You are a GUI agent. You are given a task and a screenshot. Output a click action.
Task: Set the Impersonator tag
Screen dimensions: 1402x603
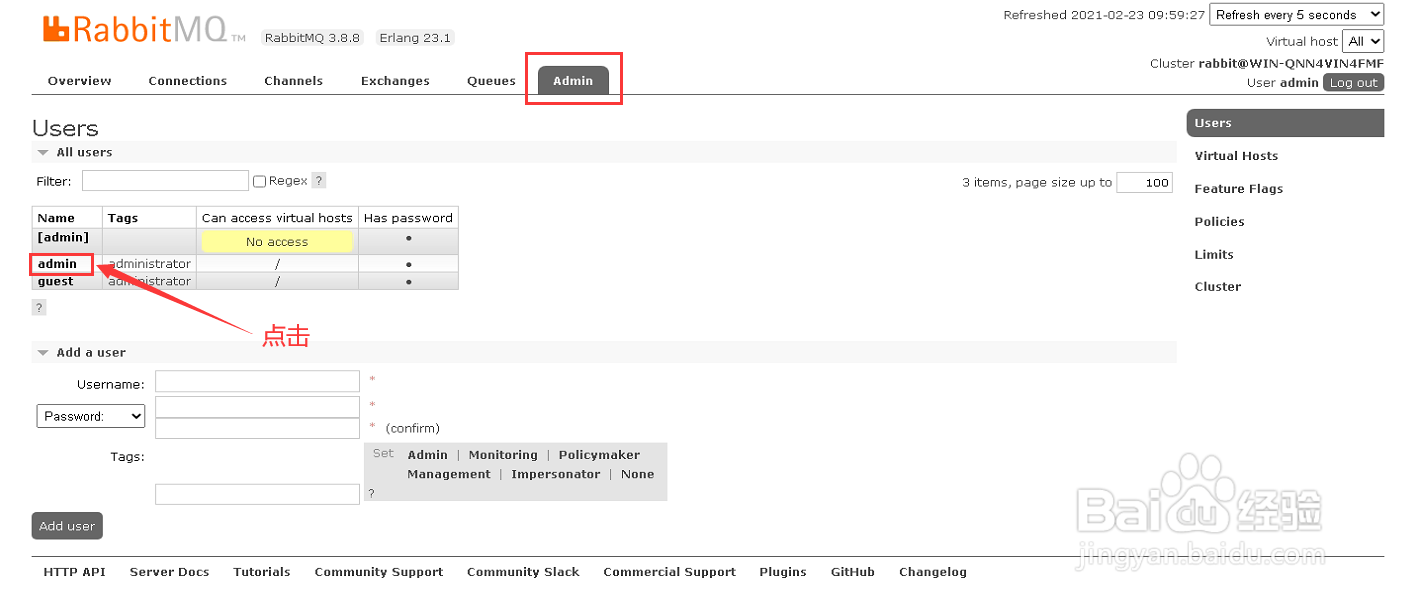[x=556, y=475]
